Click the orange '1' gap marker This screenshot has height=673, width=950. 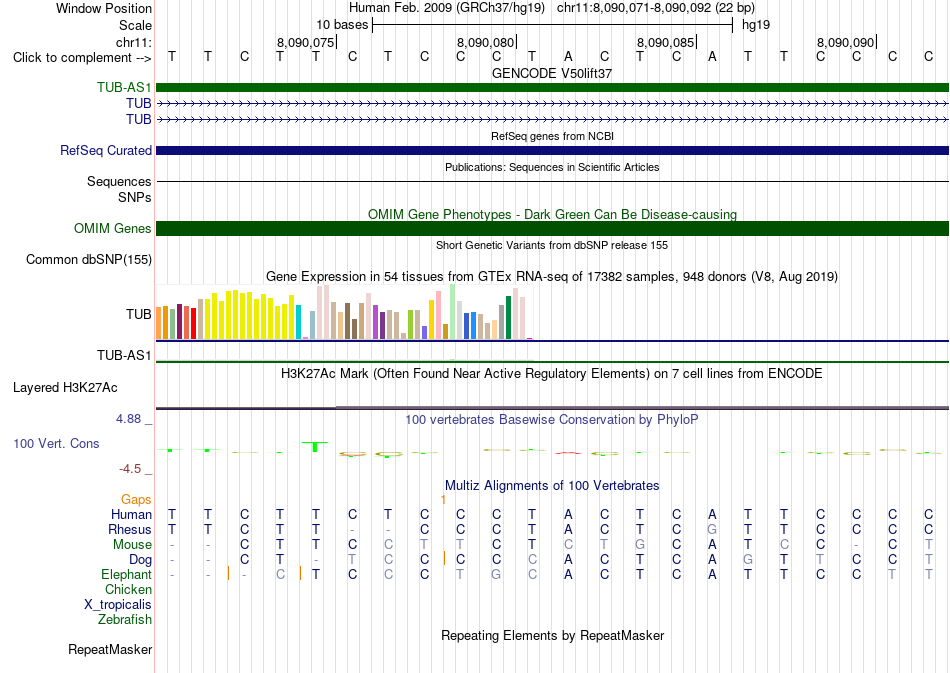pyautogui.click(x=443, y=499)
